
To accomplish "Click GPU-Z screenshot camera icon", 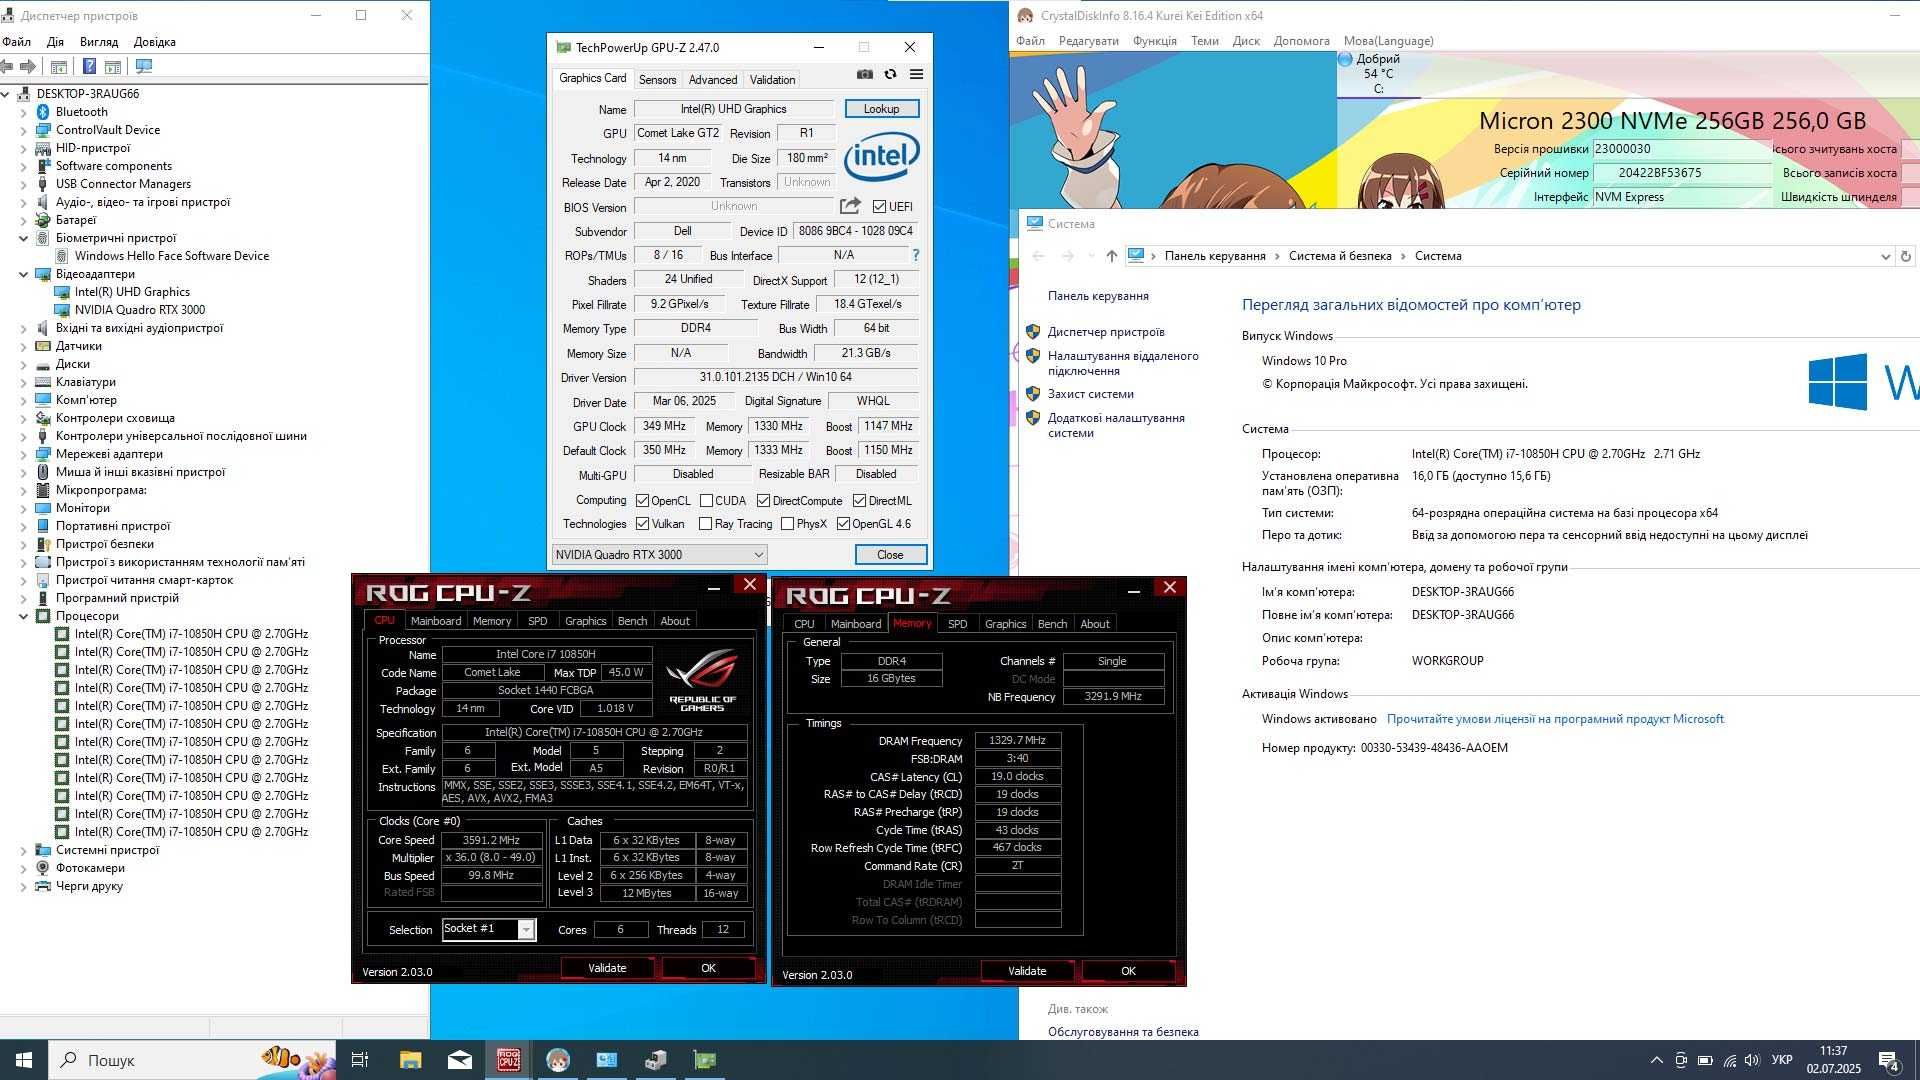I will click(x=865, y=74).
